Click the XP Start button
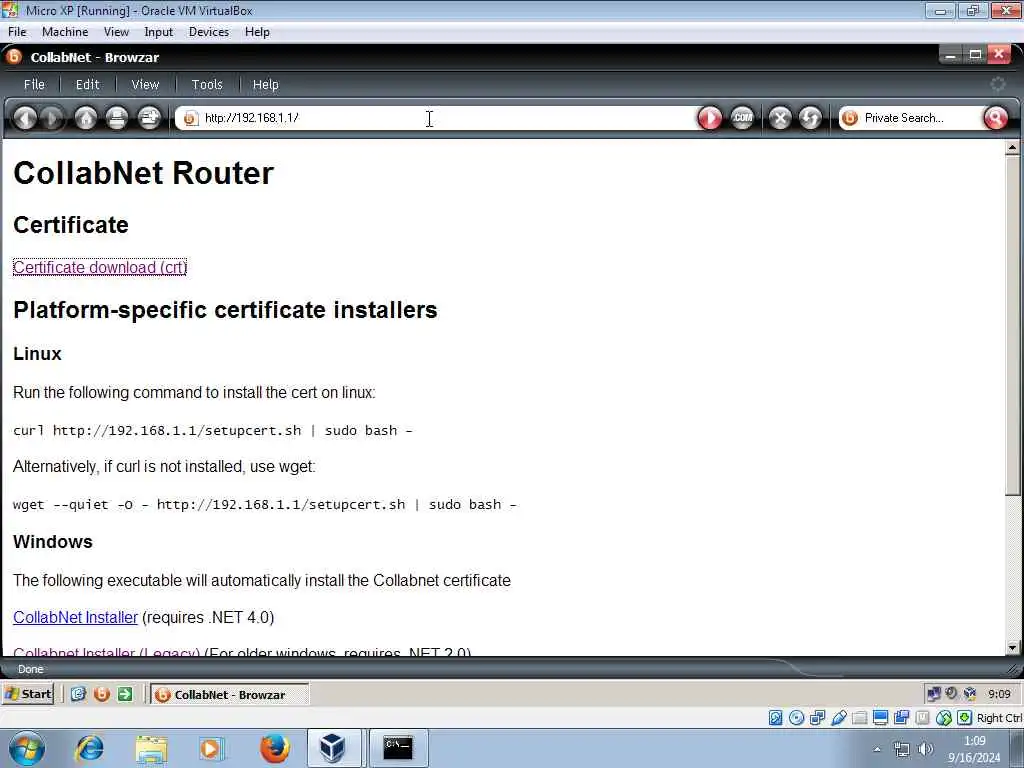1024x768 pixels. [x=27, y=694]
